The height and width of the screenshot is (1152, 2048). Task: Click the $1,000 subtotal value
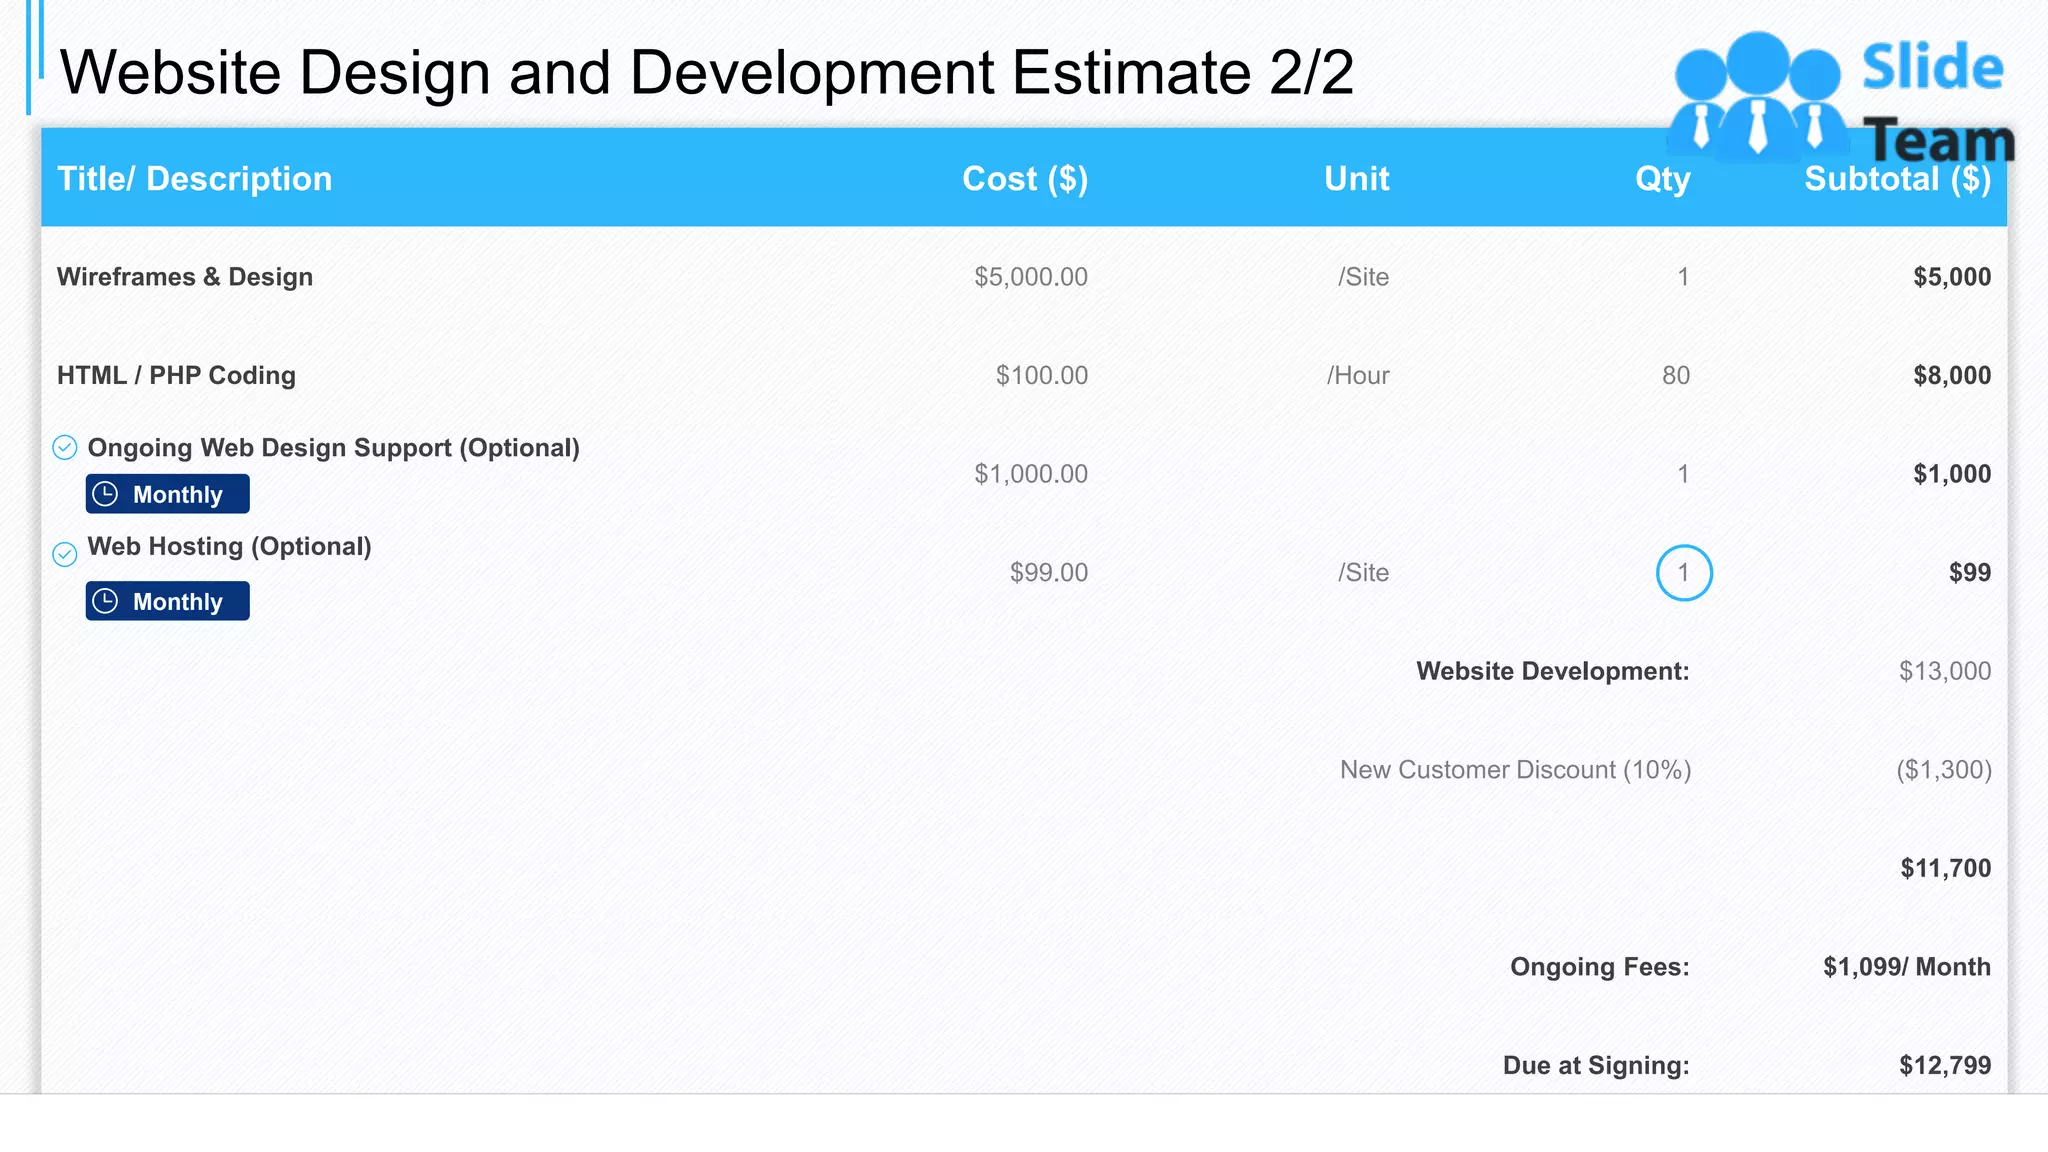1952,474
